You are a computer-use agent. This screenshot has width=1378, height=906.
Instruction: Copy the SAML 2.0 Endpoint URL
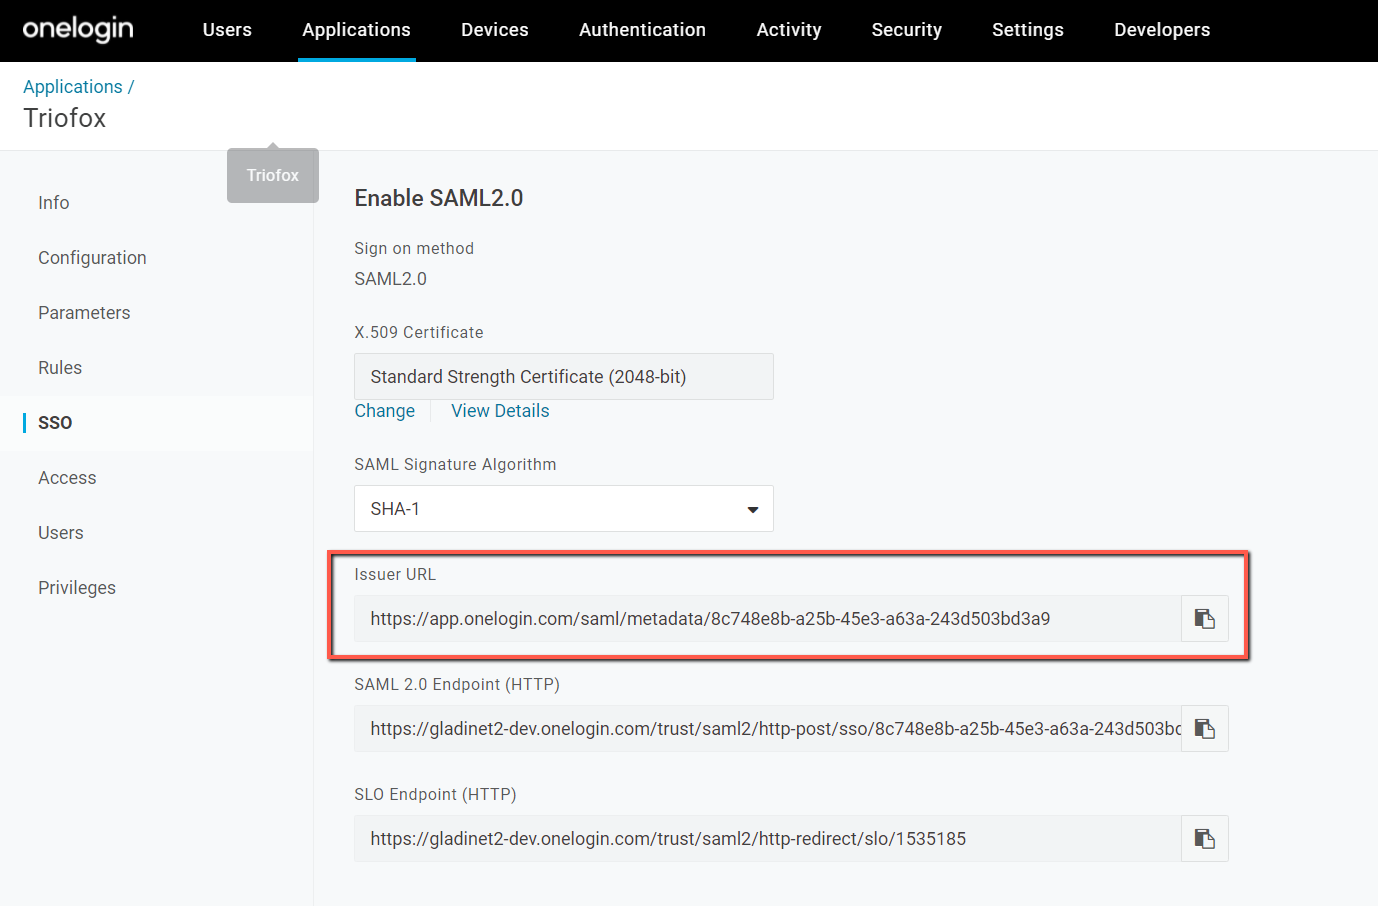pyautogui.click(x=1205, y=729)
